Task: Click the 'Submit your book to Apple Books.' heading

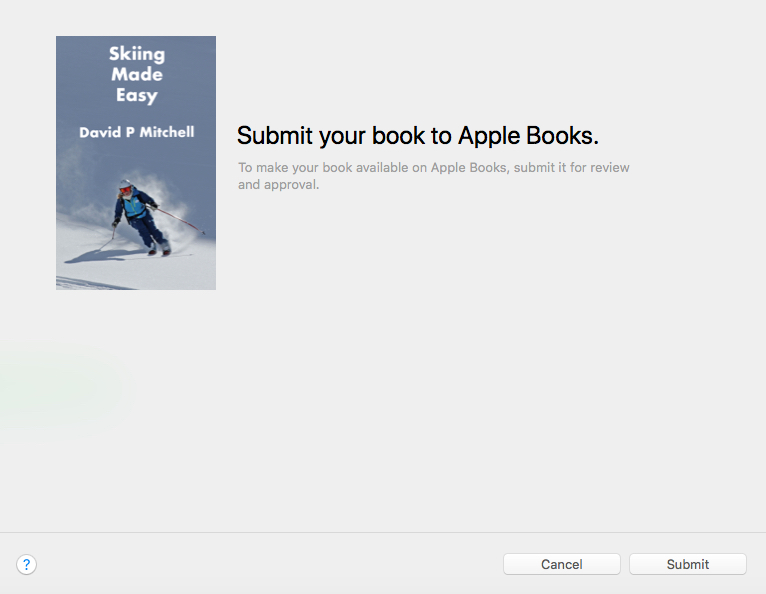Action: (x=418, y=135)
